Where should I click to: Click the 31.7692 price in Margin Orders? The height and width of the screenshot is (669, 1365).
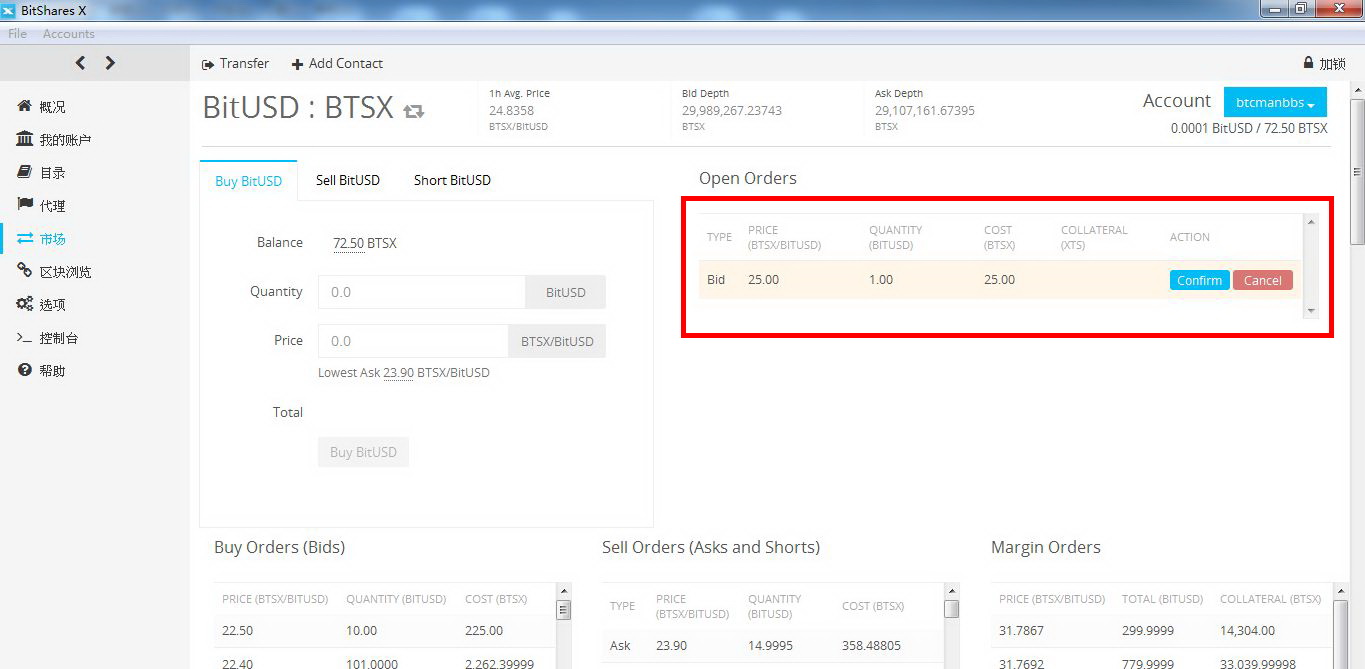pos(1022,663)
